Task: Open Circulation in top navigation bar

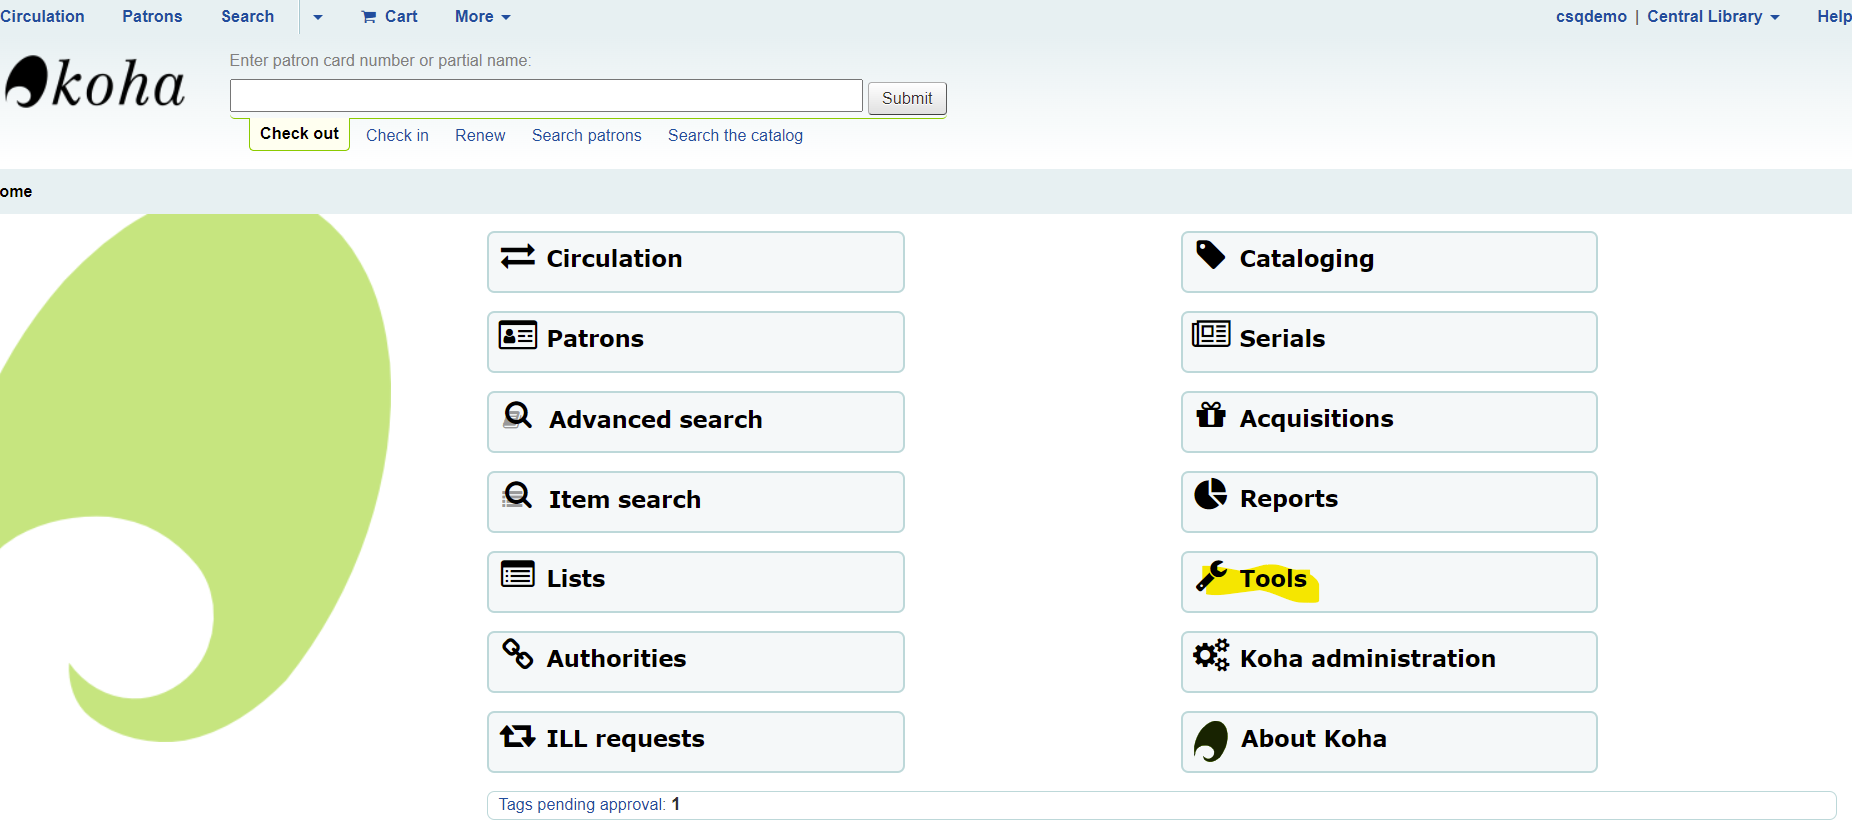Action: pos(42,17)
